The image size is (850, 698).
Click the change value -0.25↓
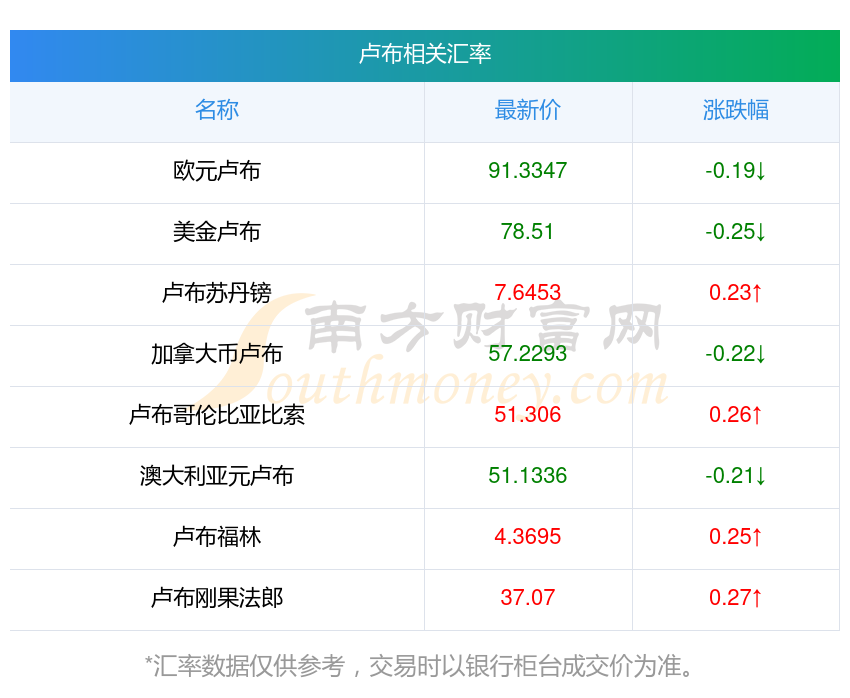(x=736, y=232)
